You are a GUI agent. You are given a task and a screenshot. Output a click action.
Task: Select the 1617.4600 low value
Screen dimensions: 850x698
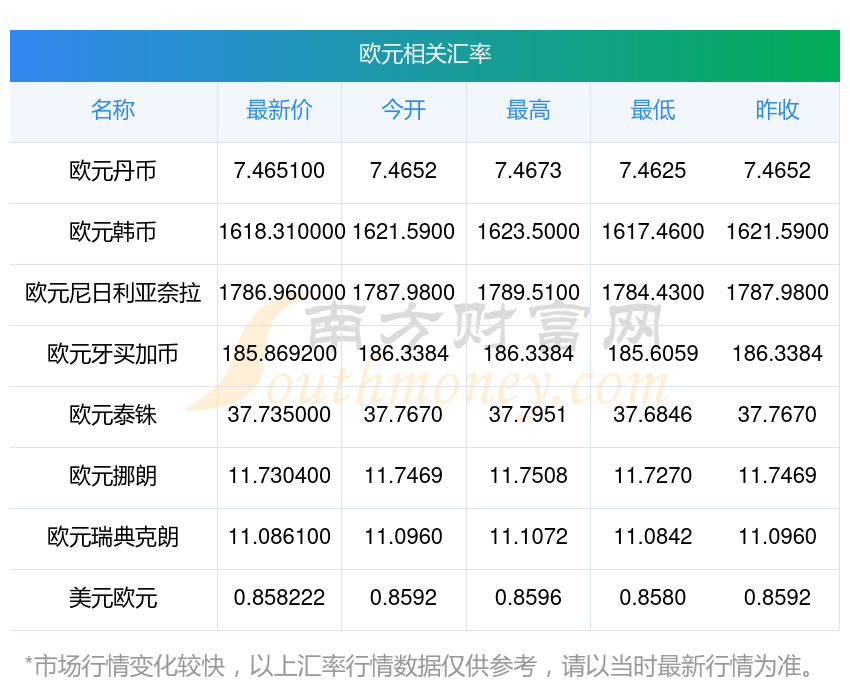[x=653, y=232]
